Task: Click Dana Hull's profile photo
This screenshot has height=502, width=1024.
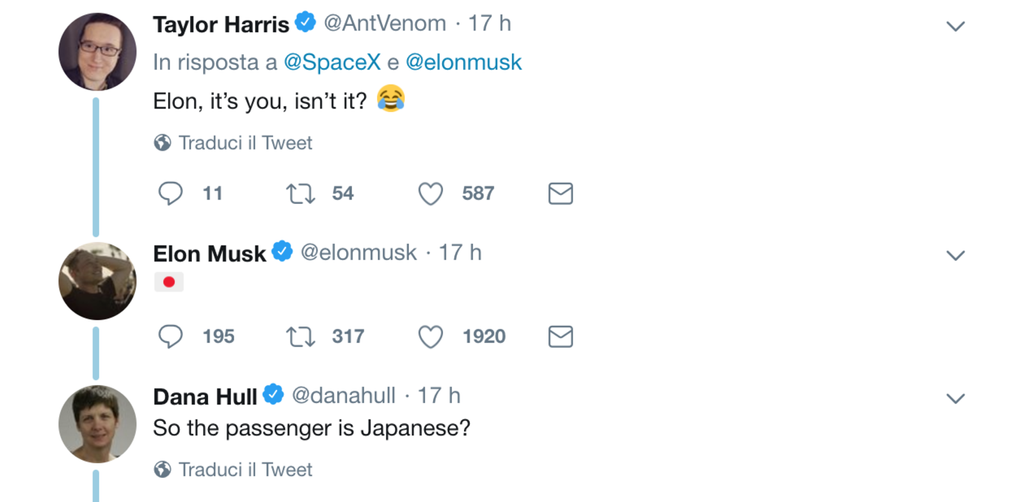Action: [98, 423]
